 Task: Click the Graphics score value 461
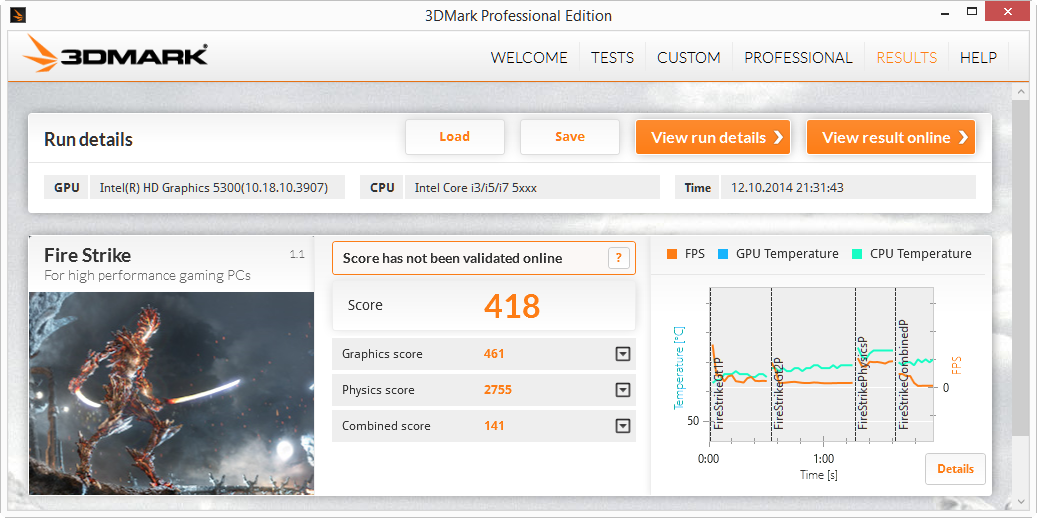pyautogui.click(x=494, y=354)
